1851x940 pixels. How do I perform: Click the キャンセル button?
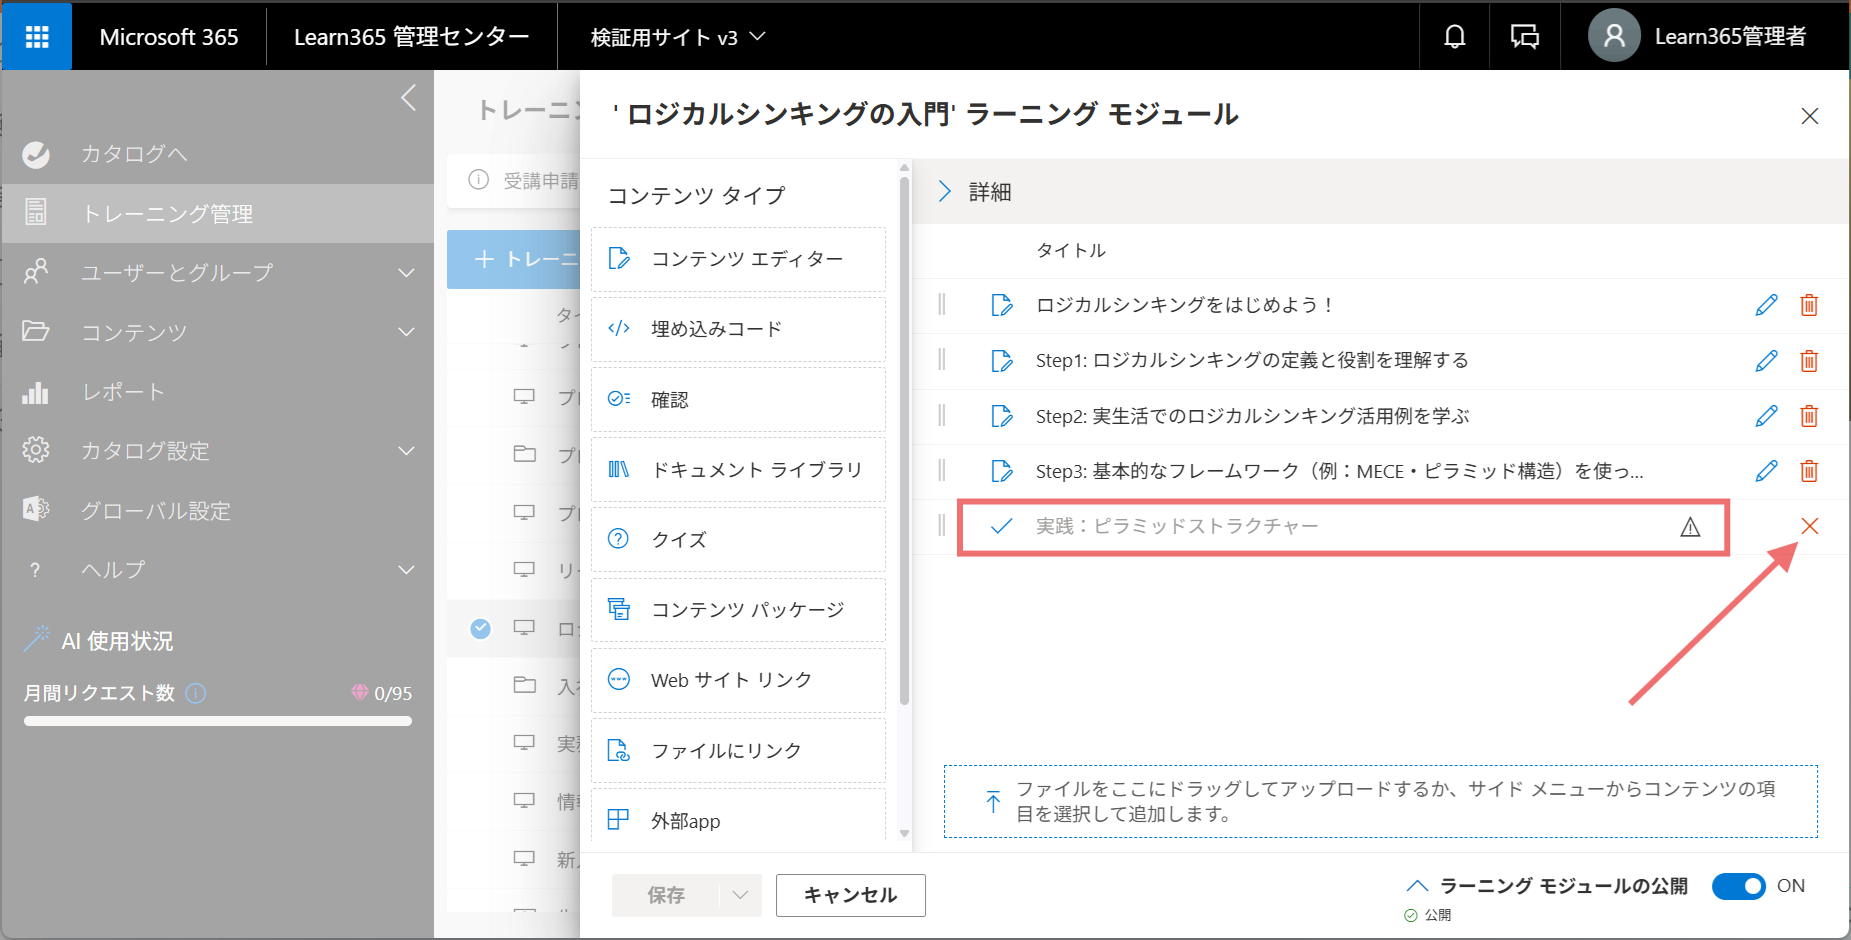[x=851, y=895]
